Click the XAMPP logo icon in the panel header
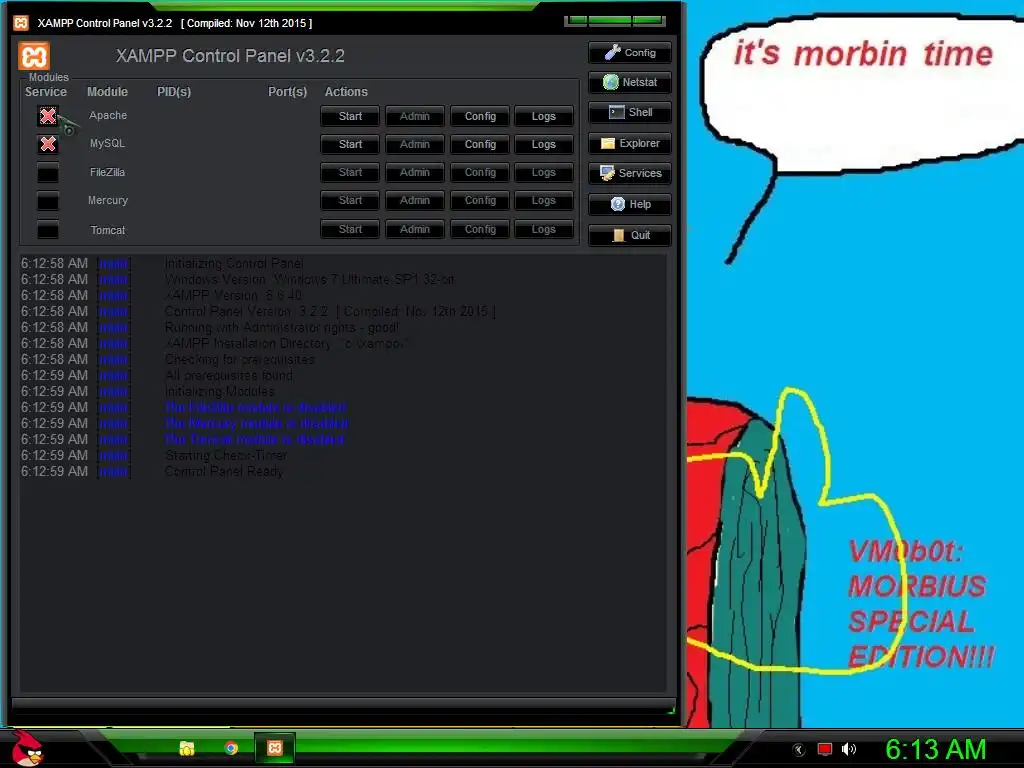This screenshot has width=1024, height=768. click(x=34, y=56)
